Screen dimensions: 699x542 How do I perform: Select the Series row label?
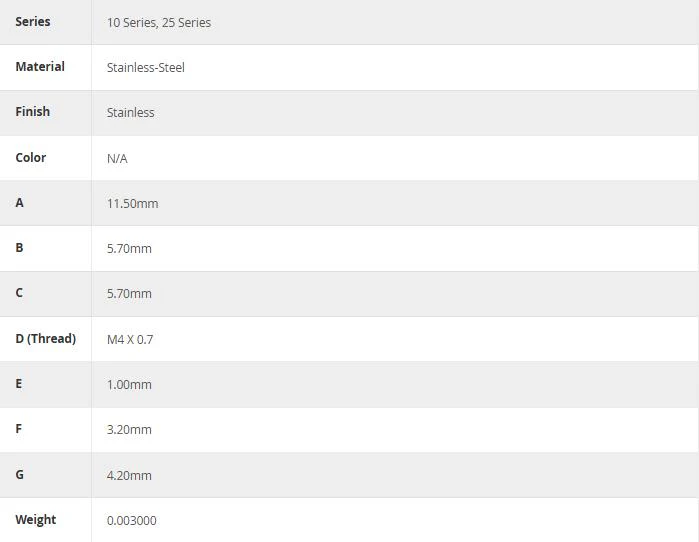point(33,21)
